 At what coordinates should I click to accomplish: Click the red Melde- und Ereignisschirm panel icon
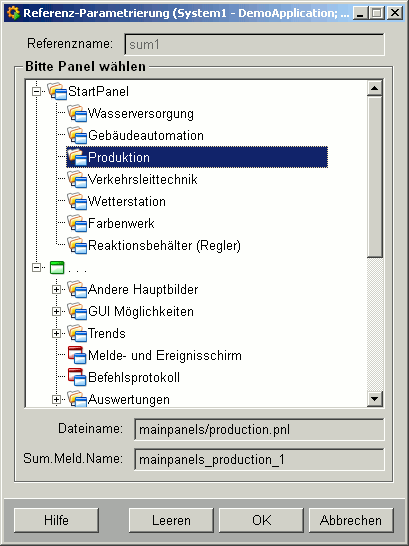pyautogui.click(x=77, y=355)
